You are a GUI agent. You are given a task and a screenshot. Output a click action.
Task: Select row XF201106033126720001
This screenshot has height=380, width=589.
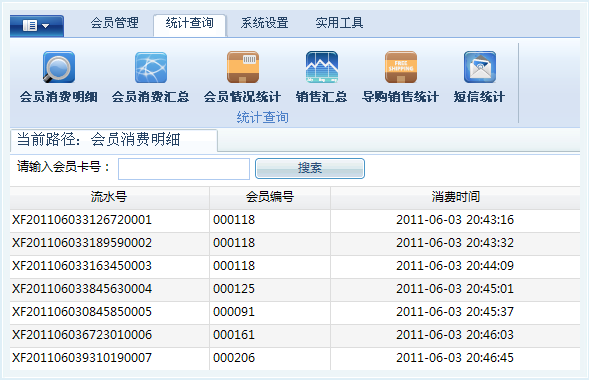pos(295,220)
